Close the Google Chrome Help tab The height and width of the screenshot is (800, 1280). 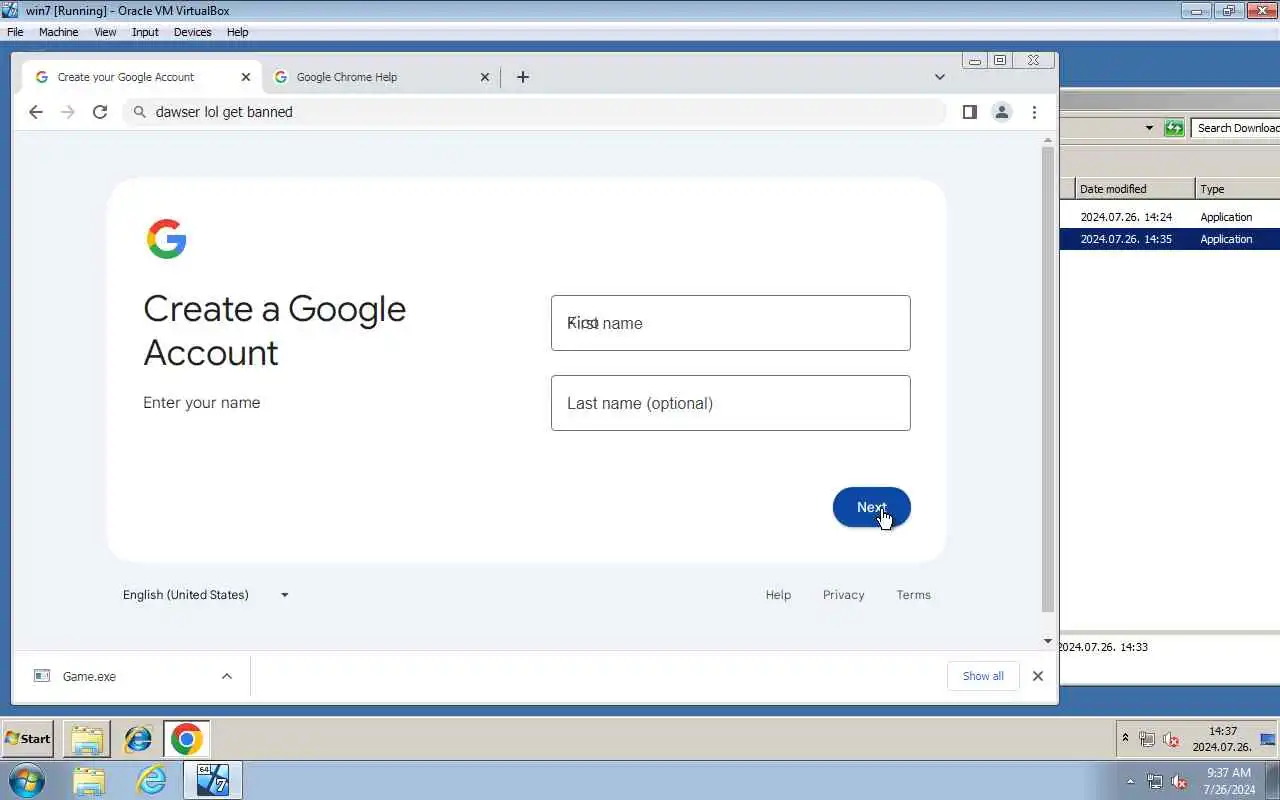485,77
